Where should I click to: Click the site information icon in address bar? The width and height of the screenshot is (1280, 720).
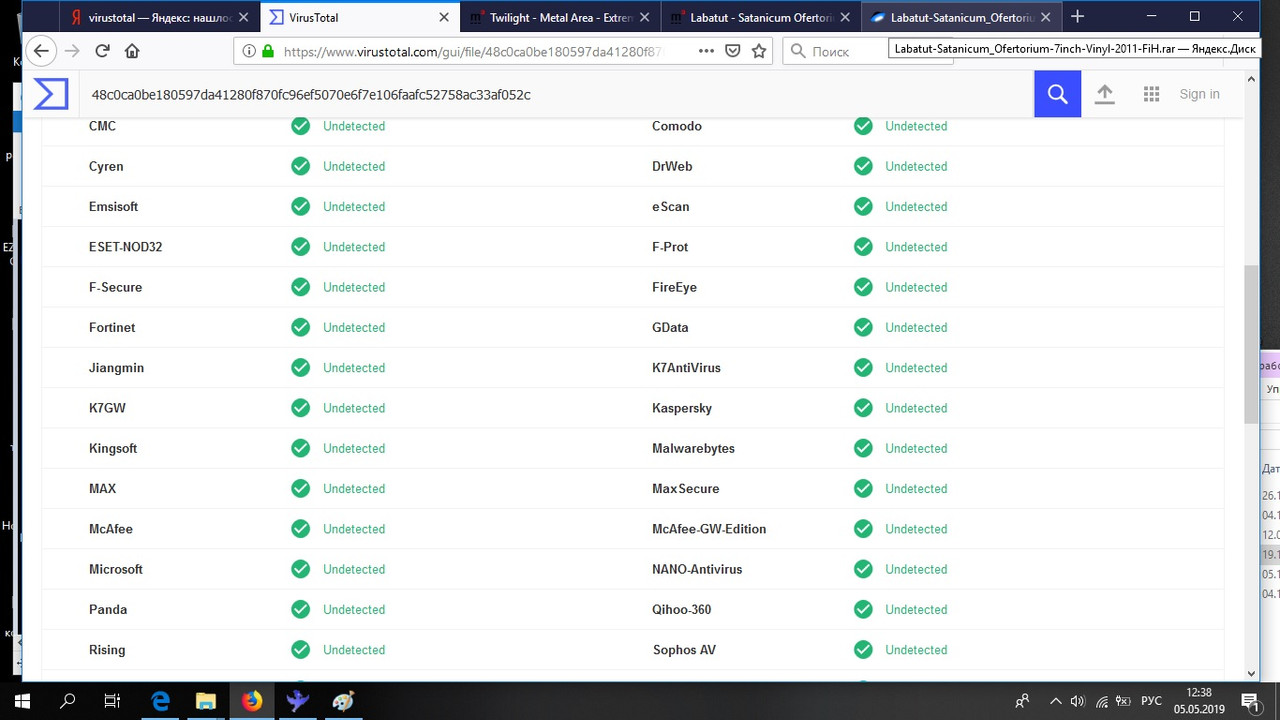tap(247, 51)
